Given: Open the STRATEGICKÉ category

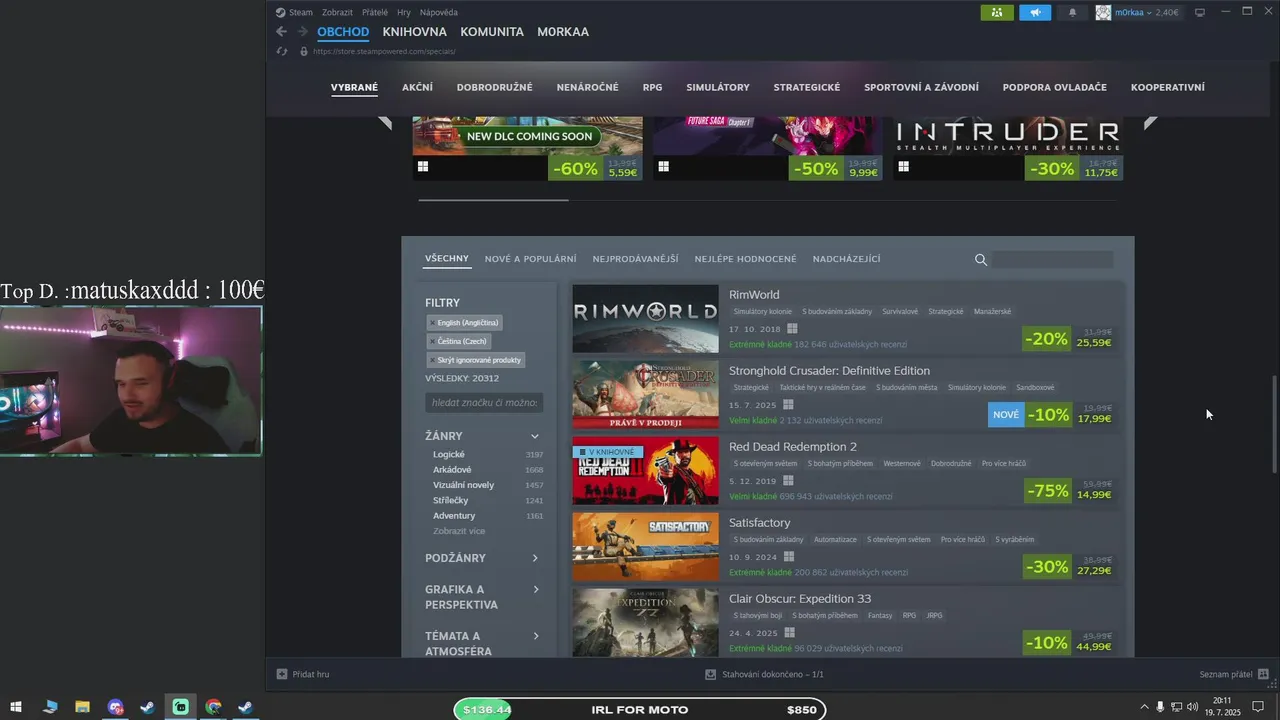Looking at the screenshot, I should tap(807, 88).
